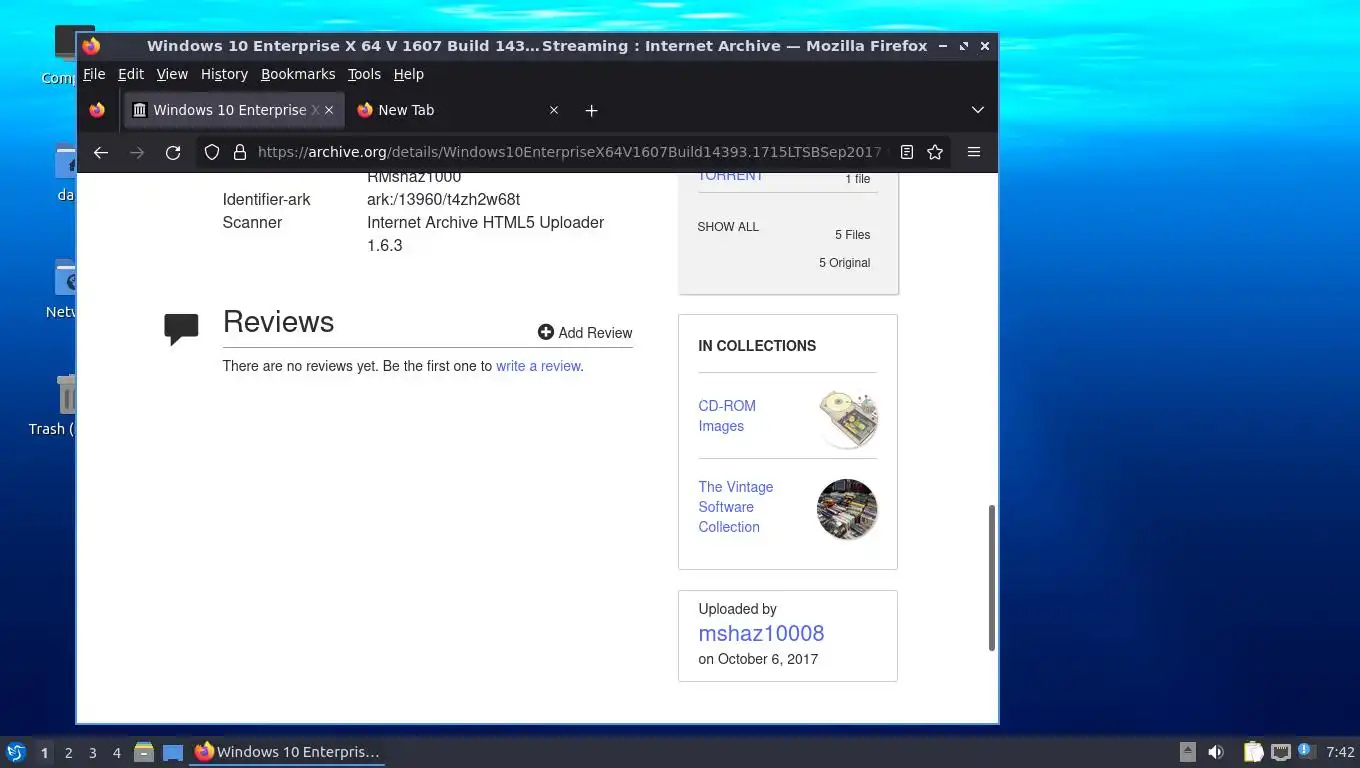This screenshot has width=1360, height=768.
Task: View site security via the padlock icon
Action: point(240,152)
